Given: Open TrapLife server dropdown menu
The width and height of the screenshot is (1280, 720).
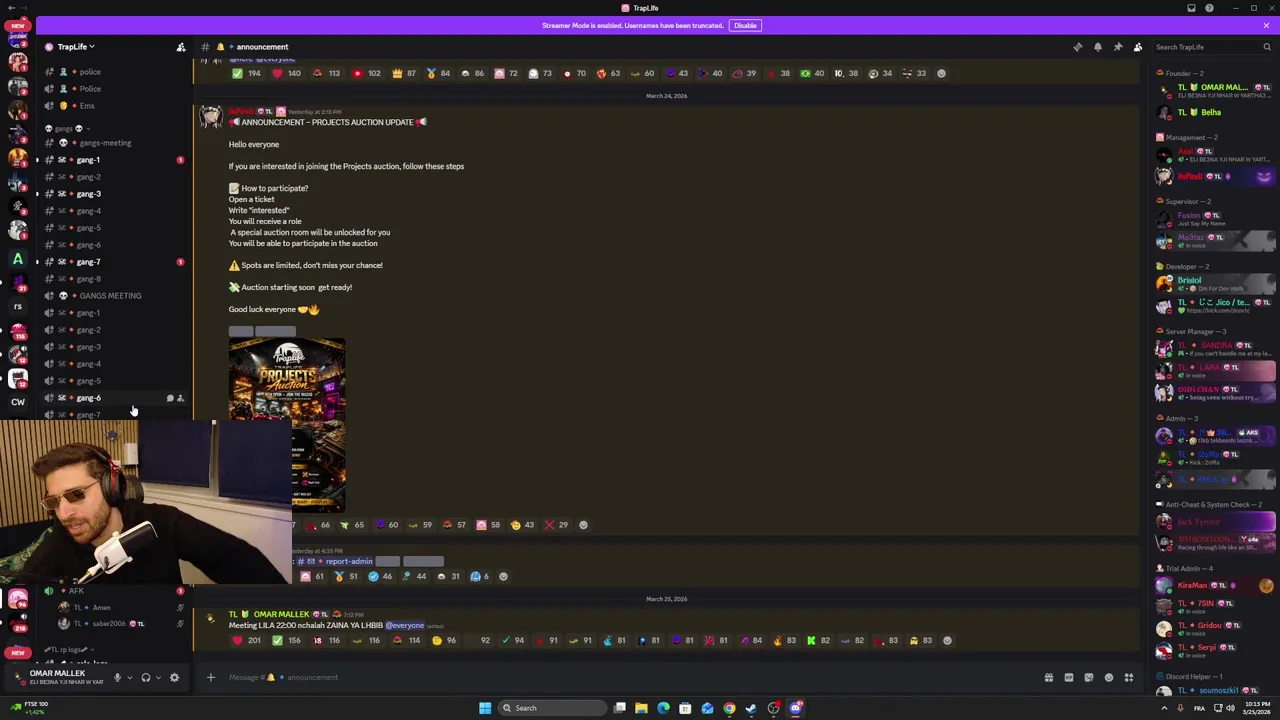Looking at the screenshot, I should pos(76,47).
